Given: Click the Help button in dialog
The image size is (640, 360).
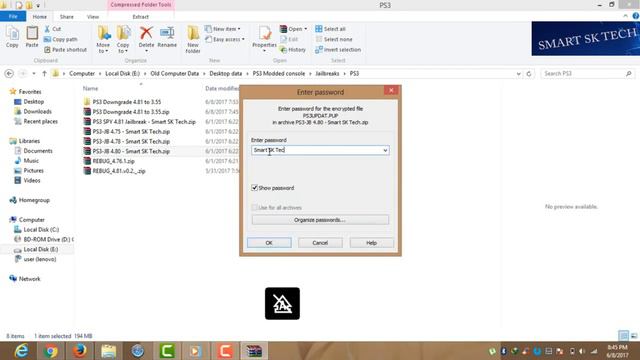Looking at the screenshot, I should point(371,242).
